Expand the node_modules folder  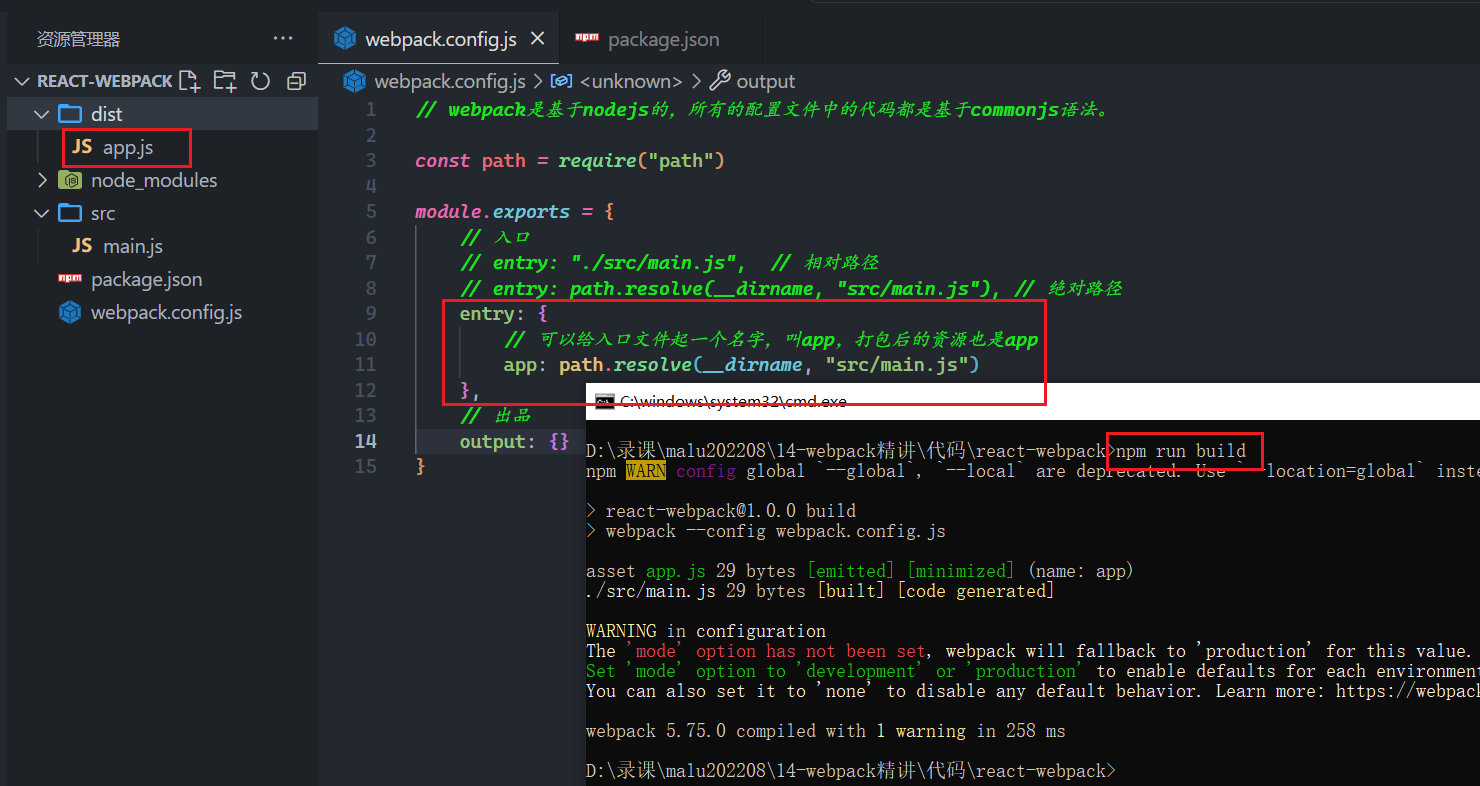click(41, 180)
